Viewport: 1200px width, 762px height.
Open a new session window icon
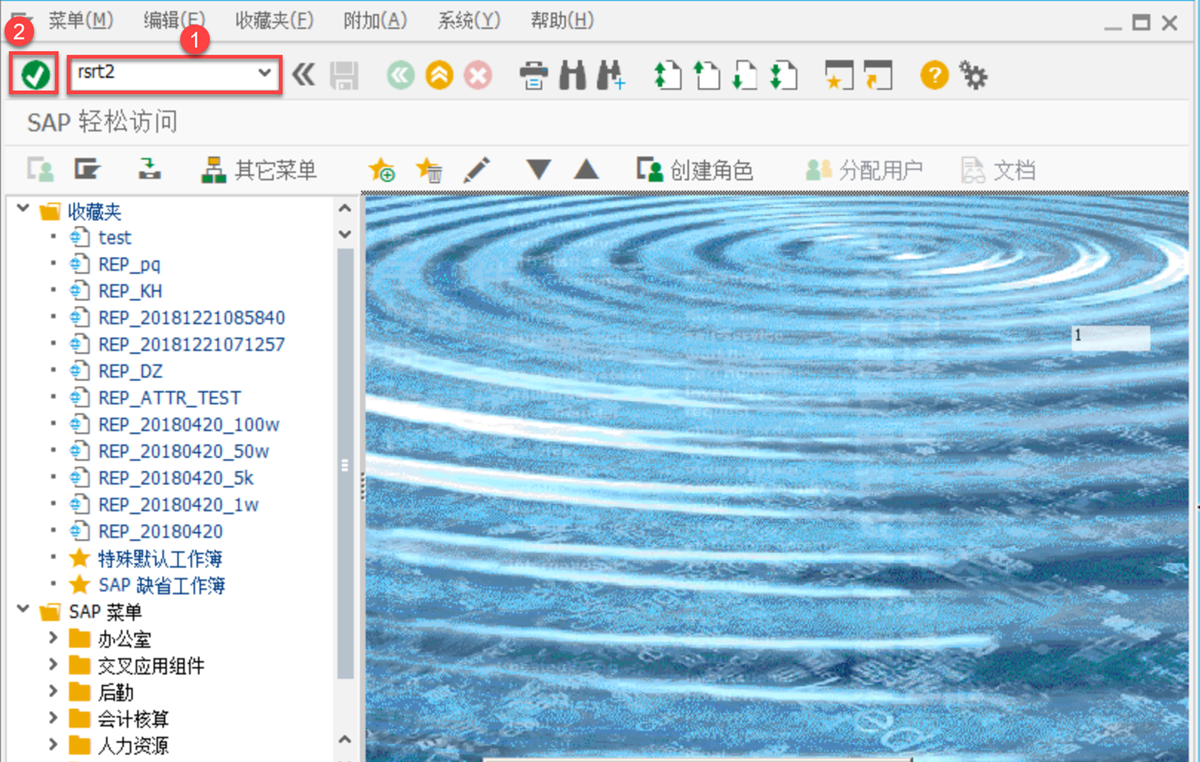point(838,76)
